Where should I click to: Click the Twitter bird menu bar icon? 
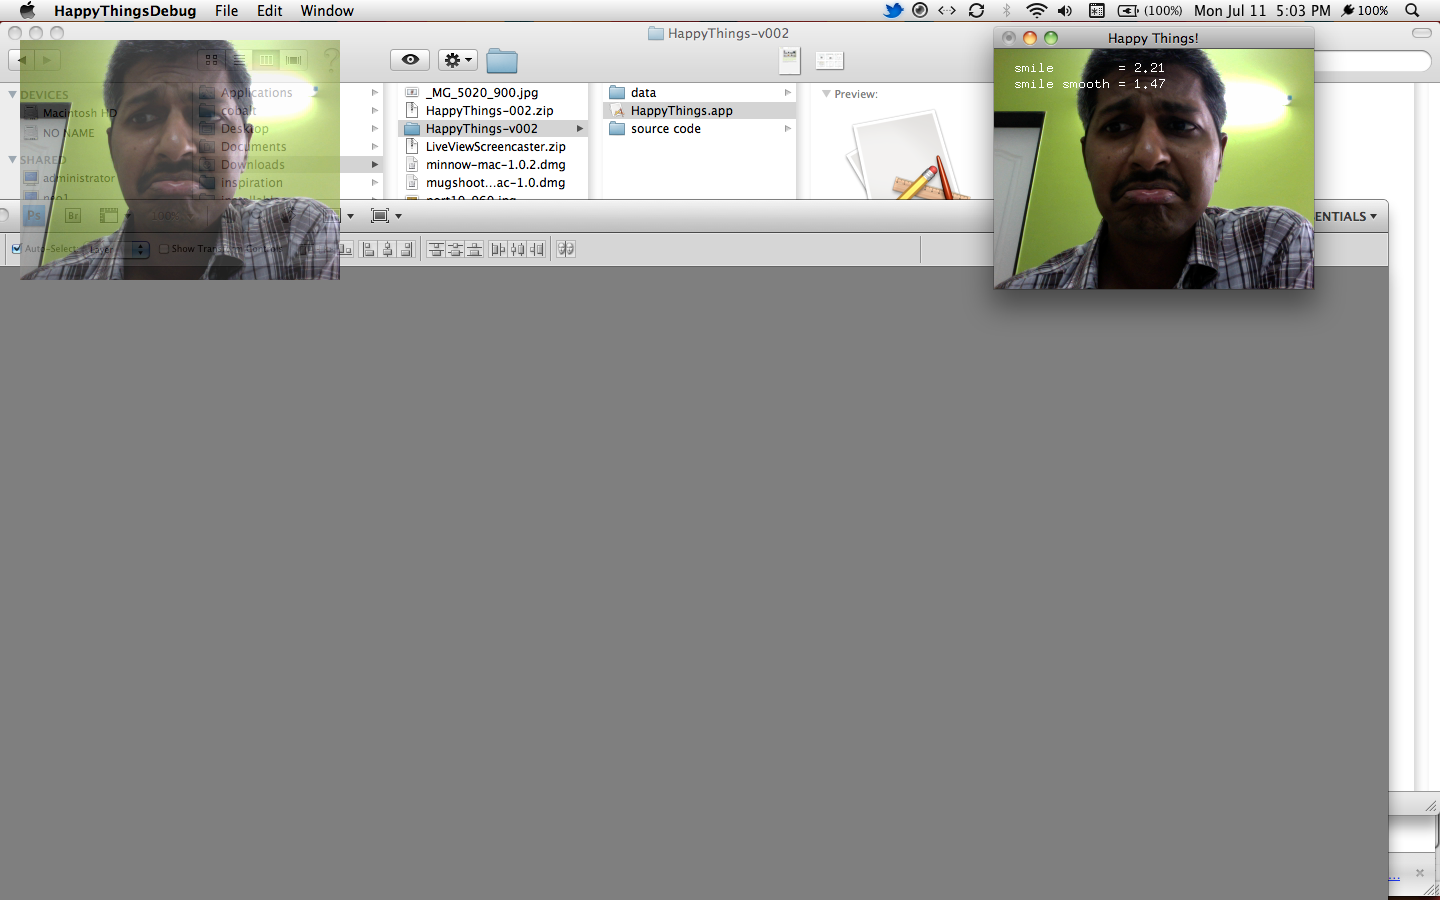[893, 11]
